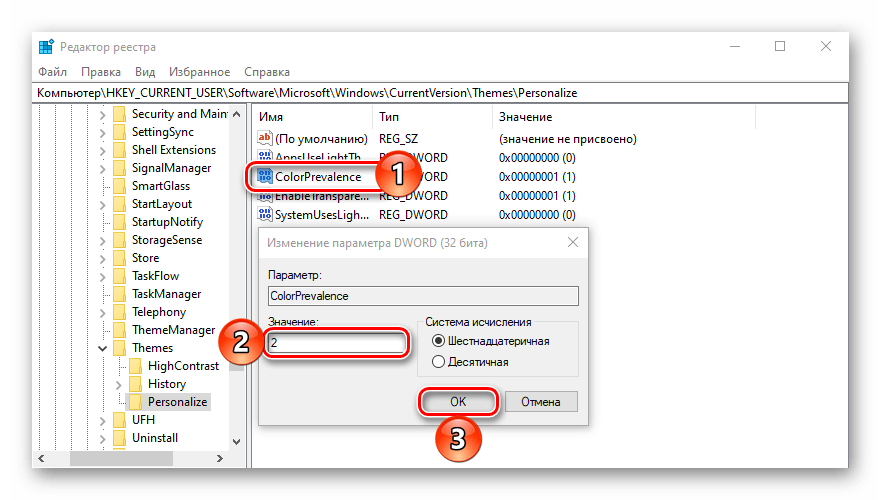Image resolution: width=881 pixels, height=500 pixels.
Task: Close the DWORD edit dialog
Action: coord(572,242)
